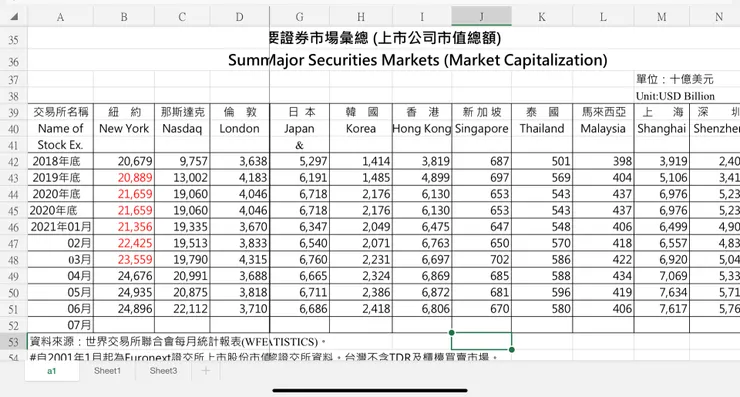Image resolution: width=740 pixels, height=397 pixels.
Task: Select the Thailand header cell
Action: [542, 128]
